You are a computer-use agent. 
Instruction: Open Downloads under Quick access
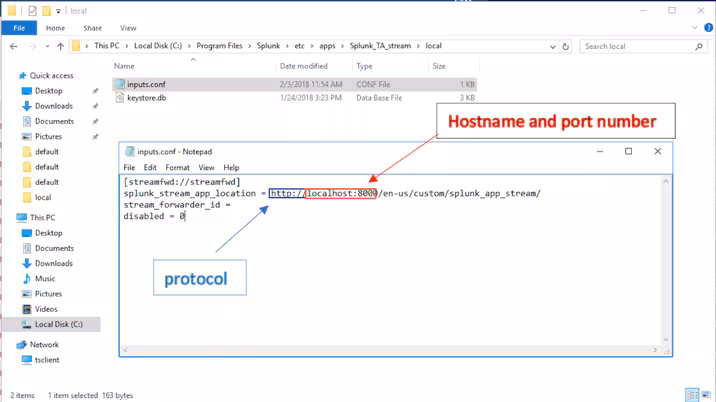53,106
